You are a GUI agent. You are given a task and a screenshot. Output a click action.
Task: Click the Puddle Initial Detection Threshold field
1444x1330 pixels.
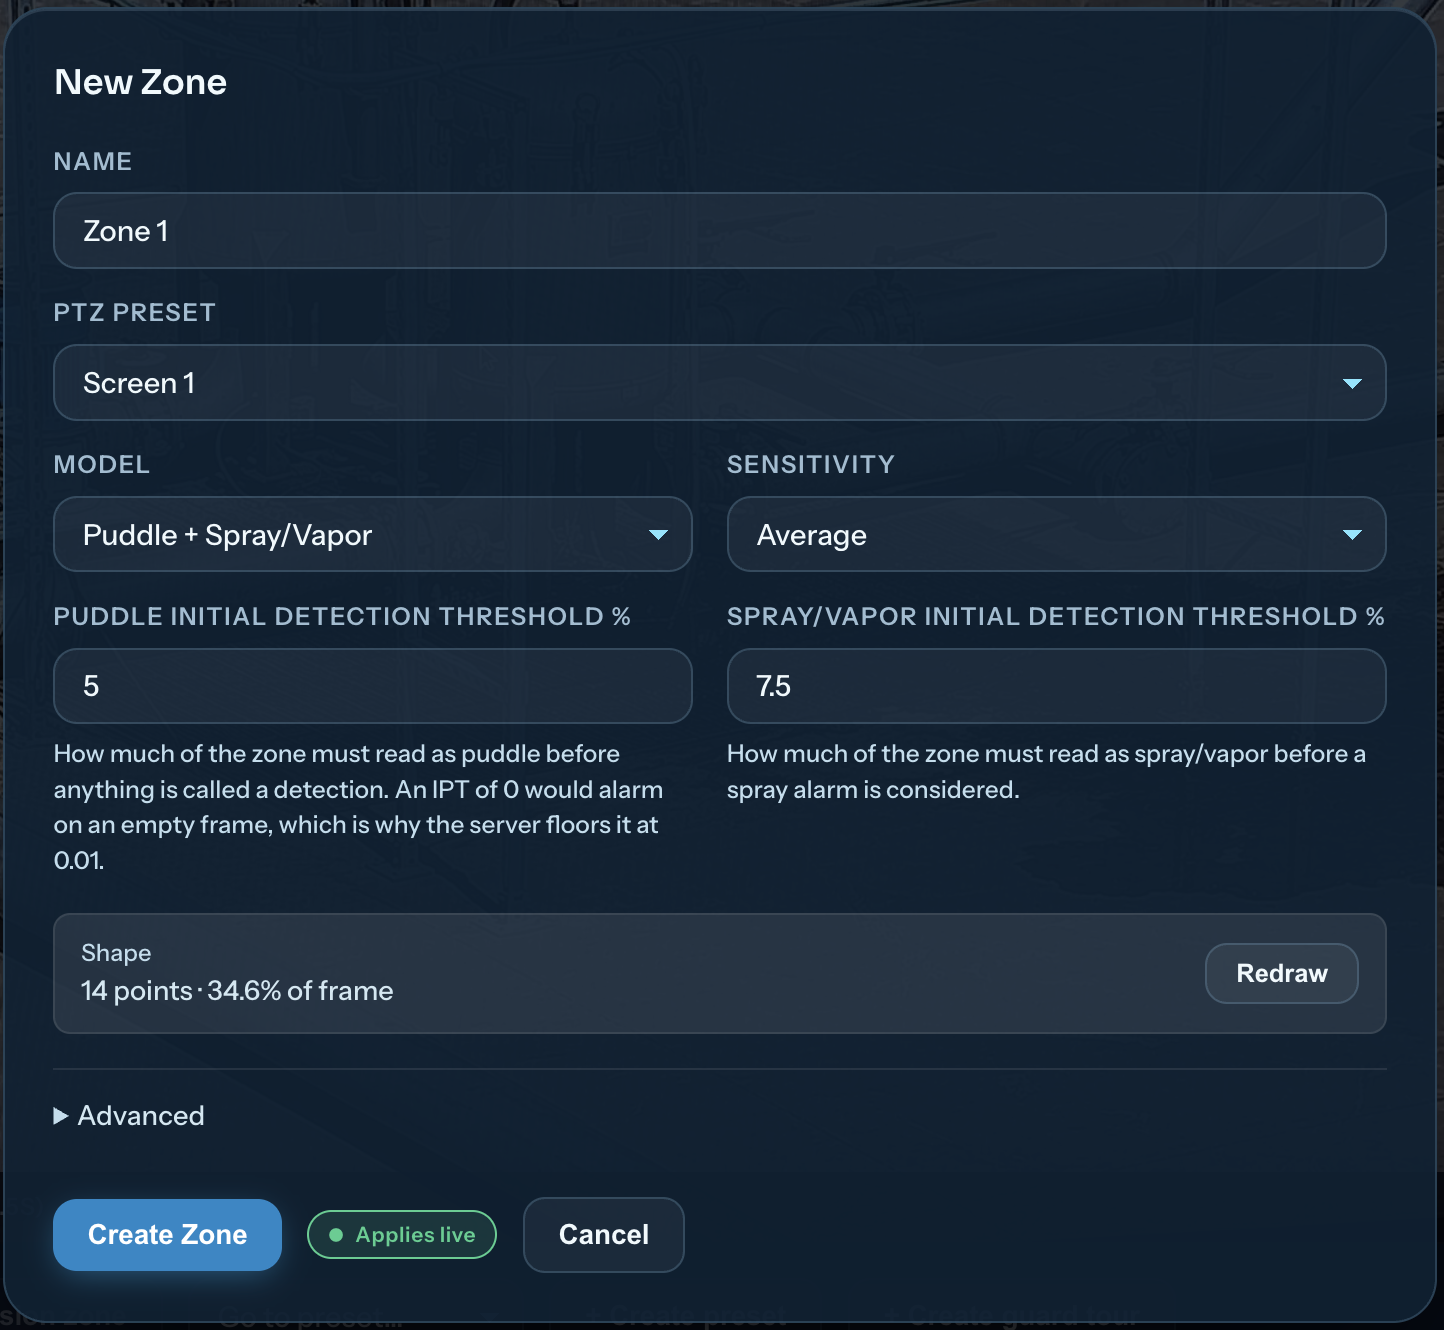372,686
